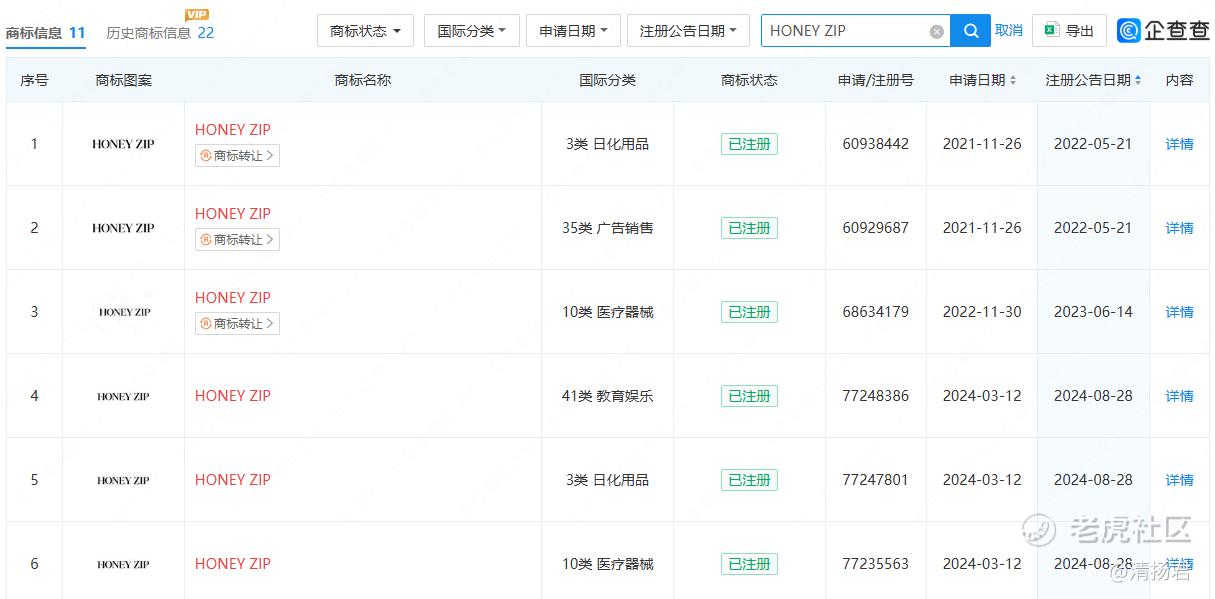
Task: Select 35类 广告销售 cell
Action: pyautogui.click(x=607, y=228)
